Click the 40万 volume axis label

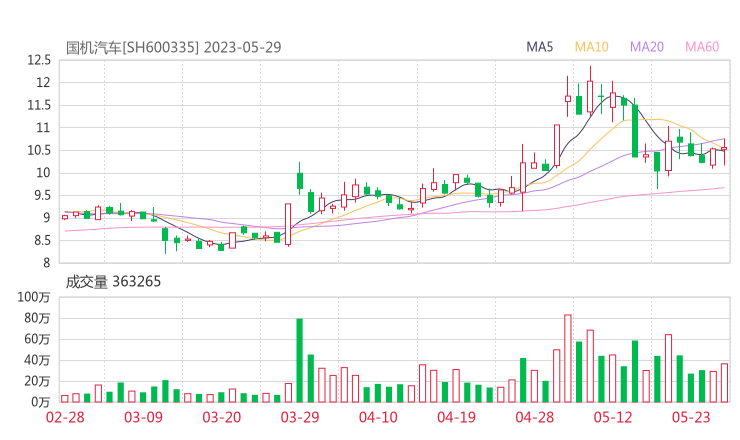point(37,360)
